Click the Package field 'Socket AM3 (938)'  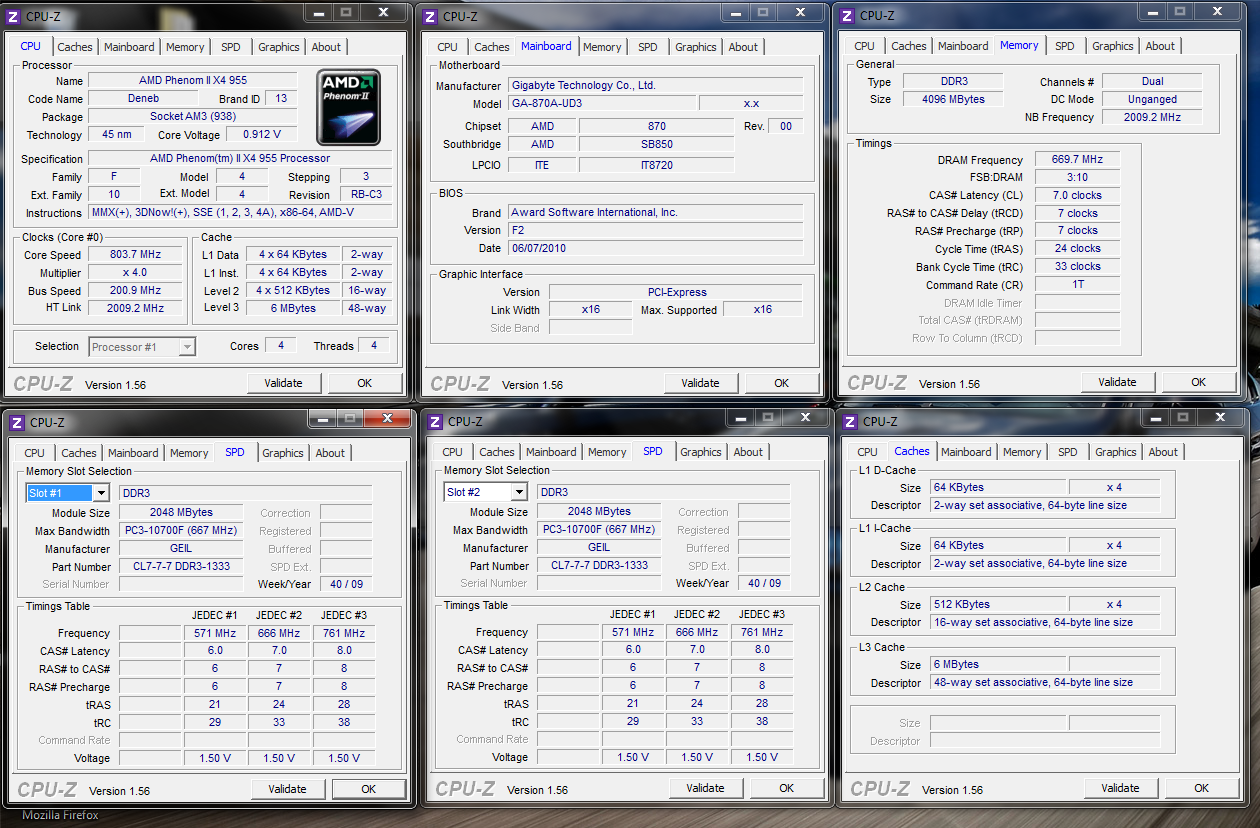click(x=192, y=117)
